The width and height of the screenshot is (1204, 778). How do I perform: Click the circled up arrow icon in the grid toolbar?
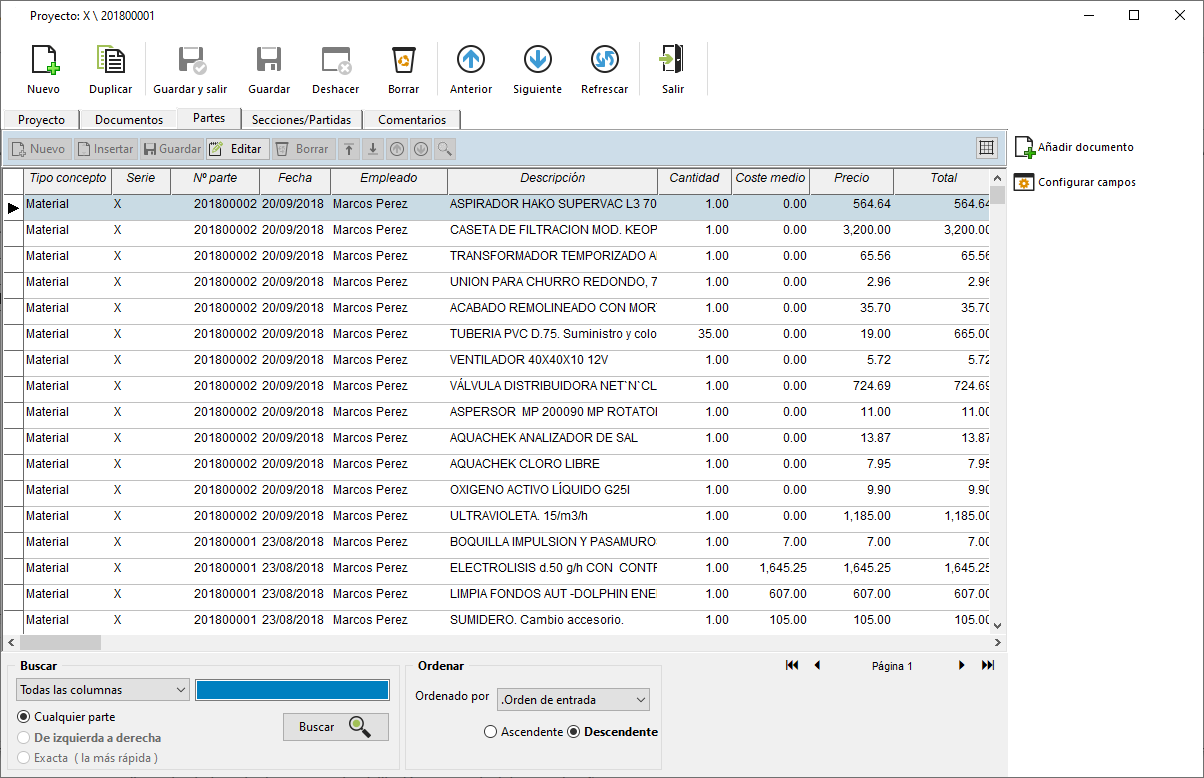(397, 149)
